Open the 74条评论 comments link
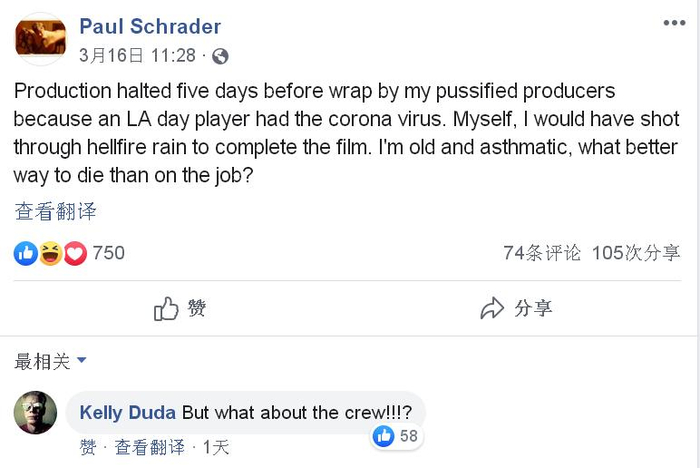 pos(541,253)
